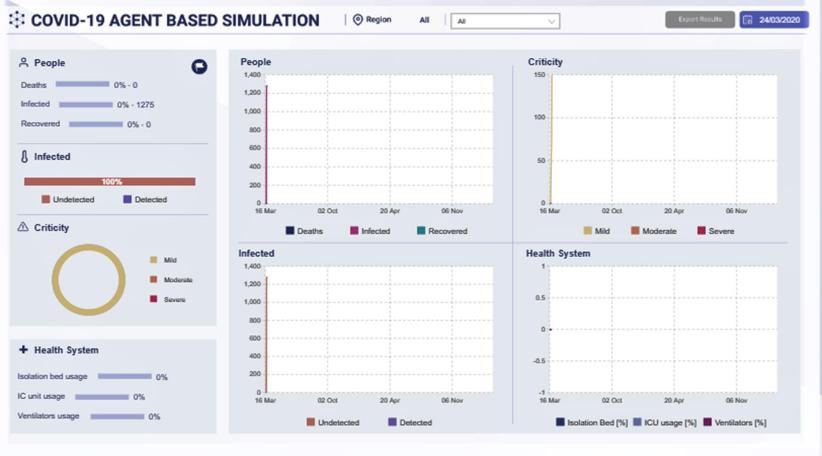822x456 pixels.
Task: Toggle Severe series in Criticity chart legend
Action: (x=716, y=231)
